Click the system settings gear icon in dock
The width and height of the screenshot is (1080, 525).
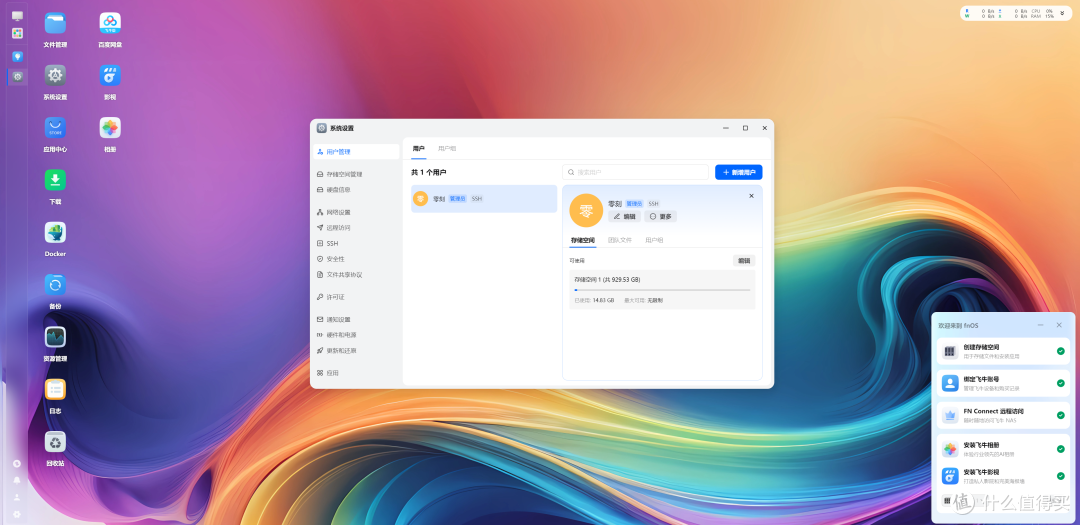[17, 76]
